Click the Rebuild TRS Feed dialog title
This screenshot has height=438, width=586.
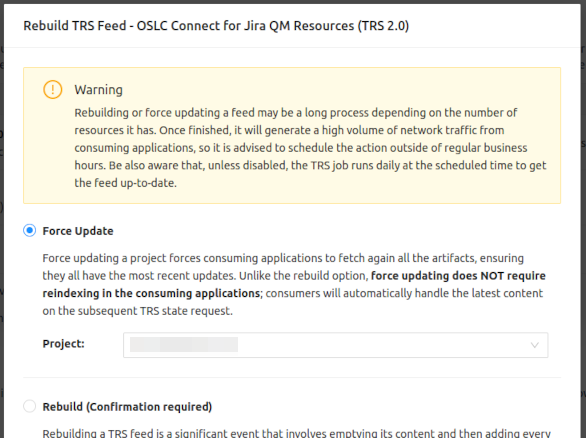[x=216, y=26]
